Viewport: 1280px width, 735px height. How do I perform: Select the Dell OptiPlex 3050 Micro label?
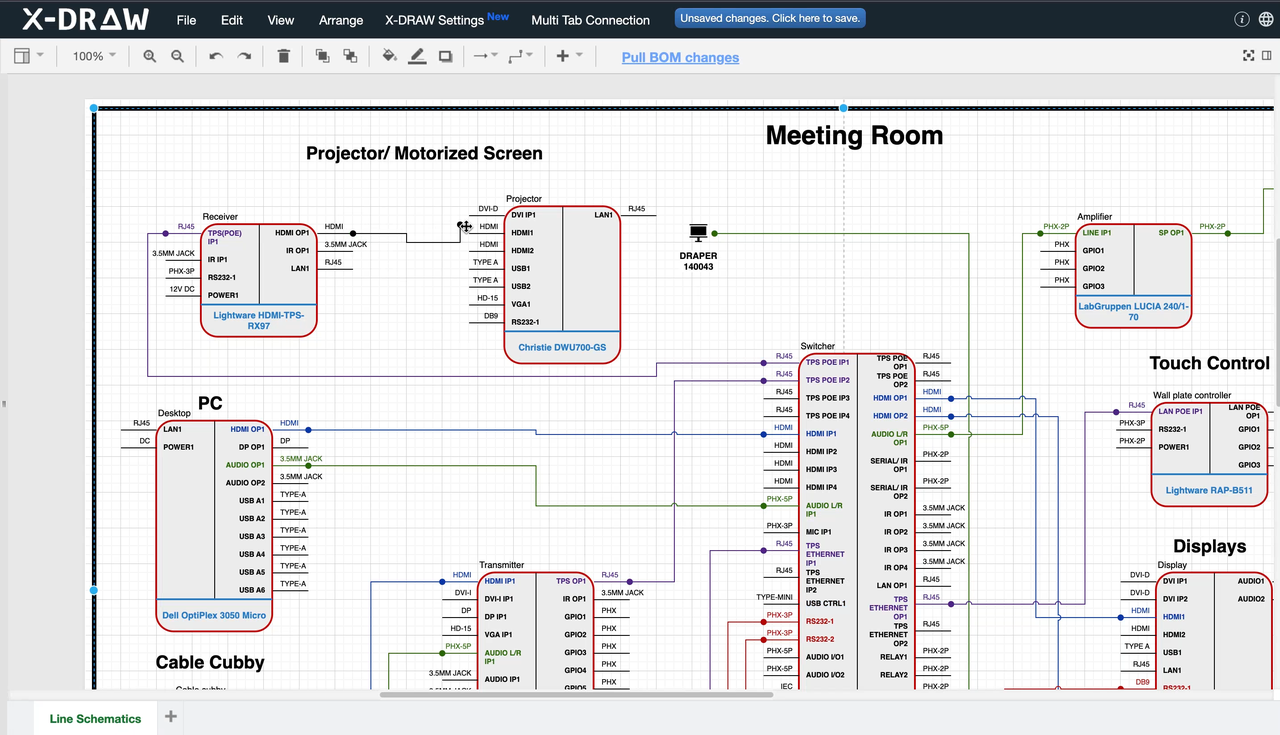pos(214,615)
